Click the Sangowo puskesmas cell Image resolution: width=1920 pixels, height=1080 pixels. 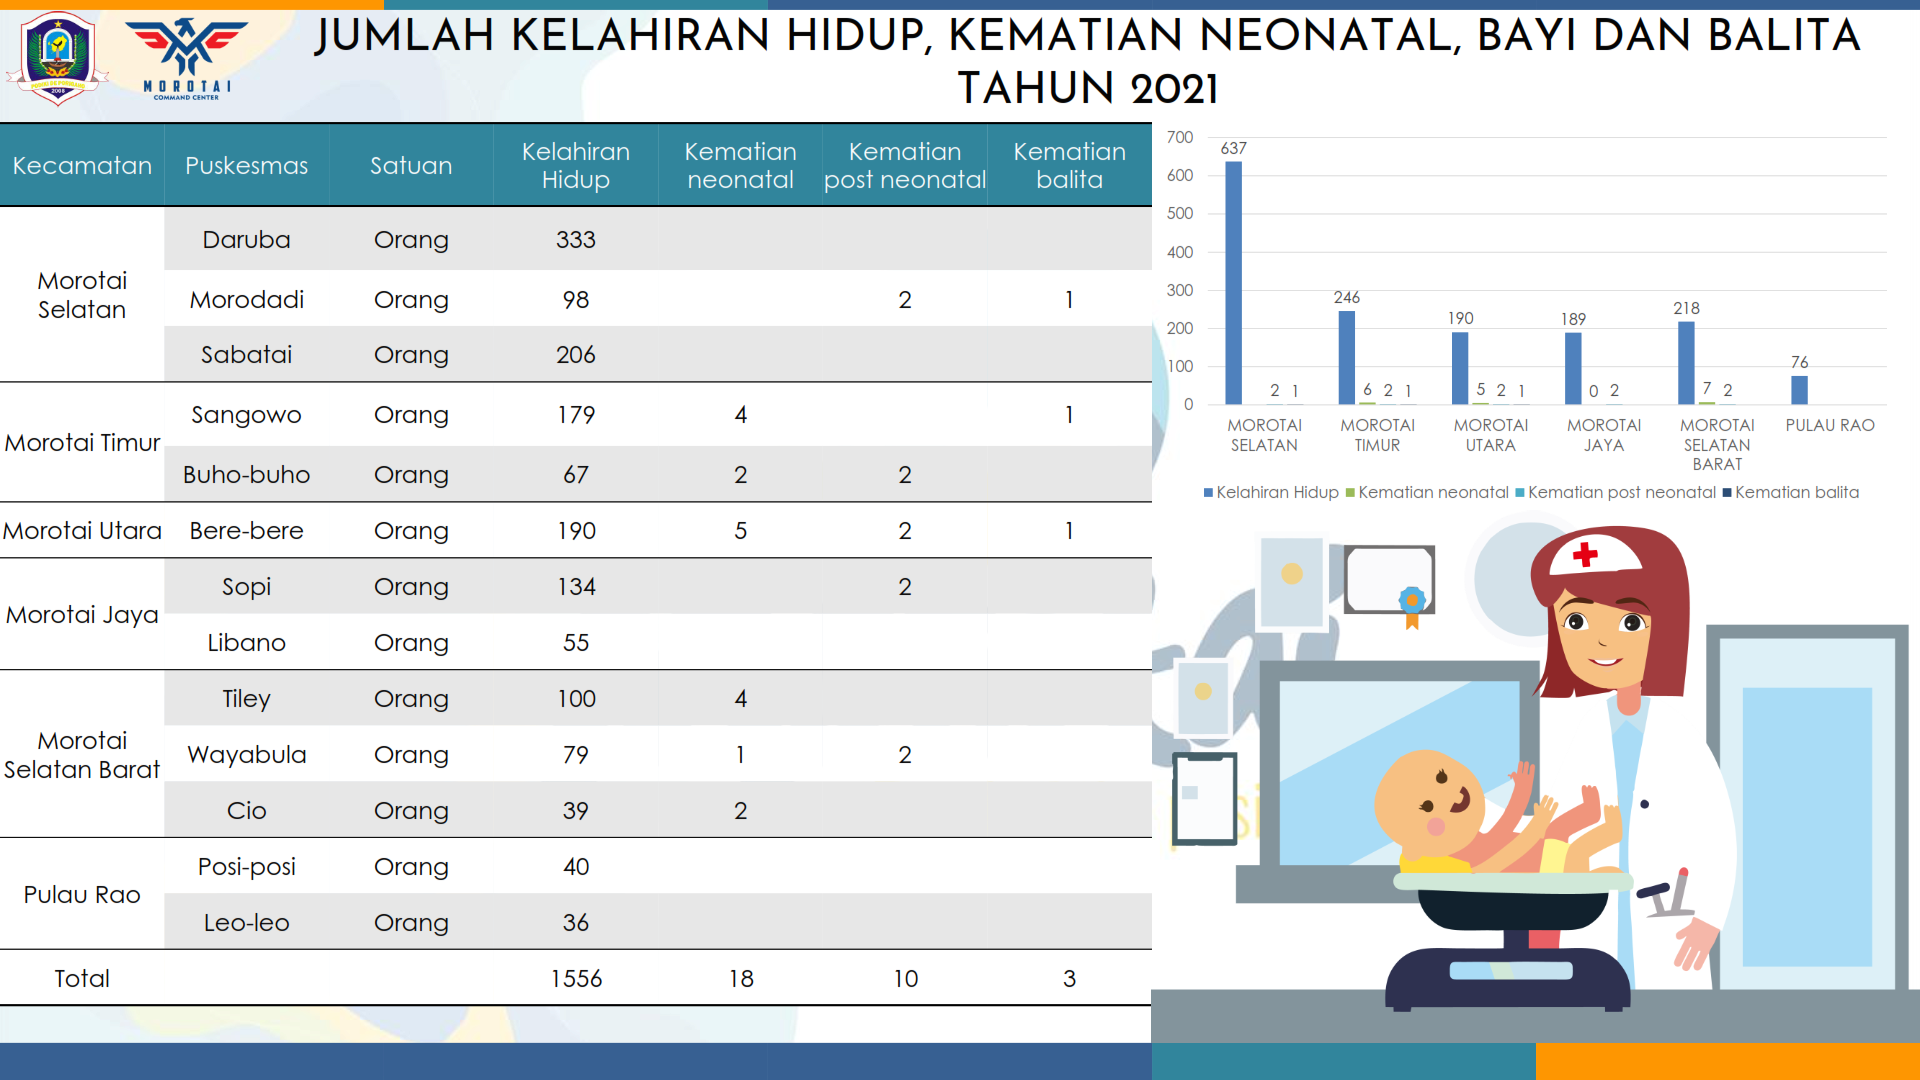247,414
